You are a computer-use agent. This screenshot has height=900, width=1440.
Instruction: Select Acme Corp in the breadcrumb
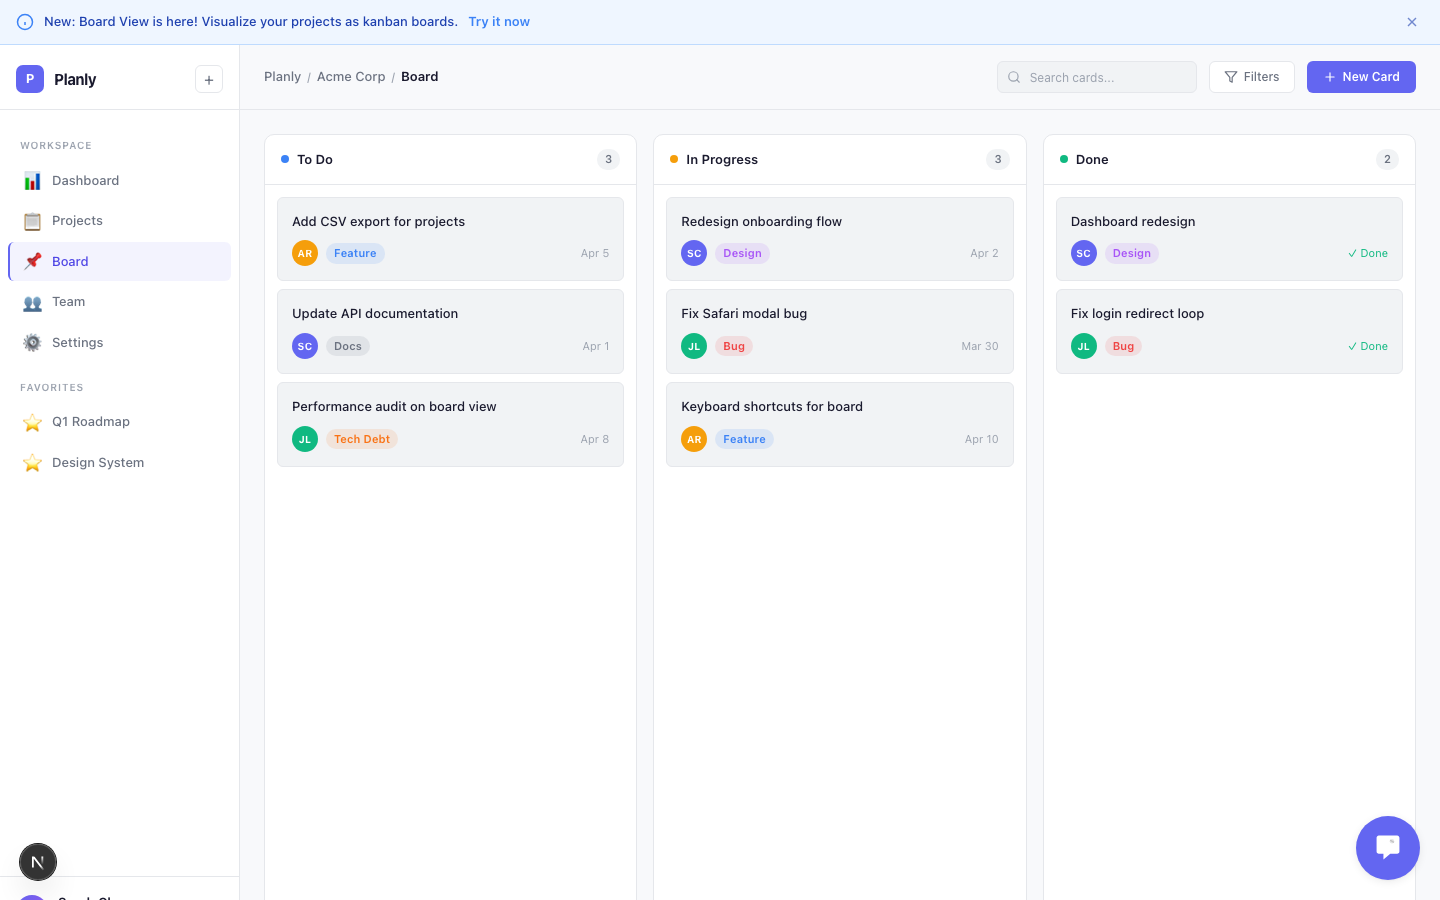click(350, 77)
